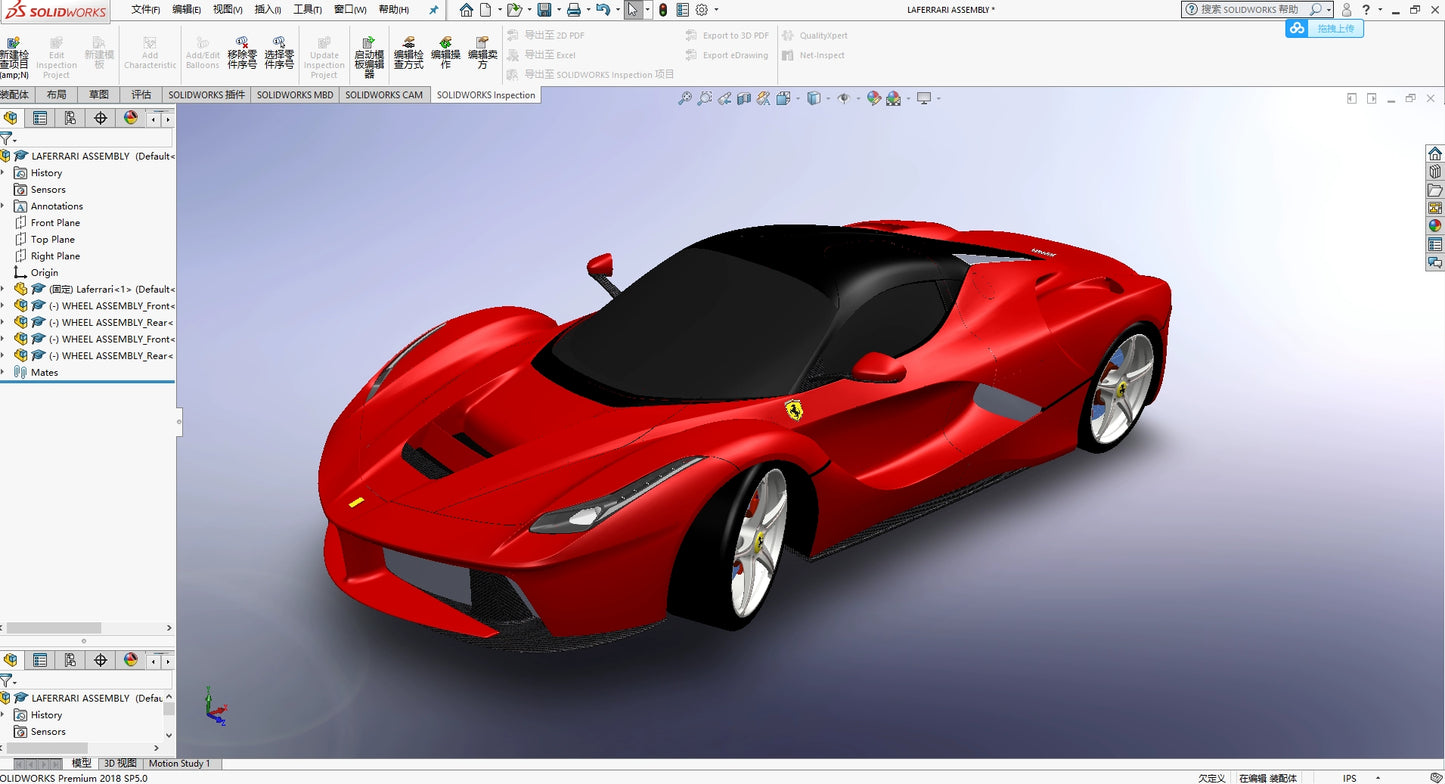Click the Zoom to Area icon
Screen dimensions: 1445x784
click(x=705, y=98)
